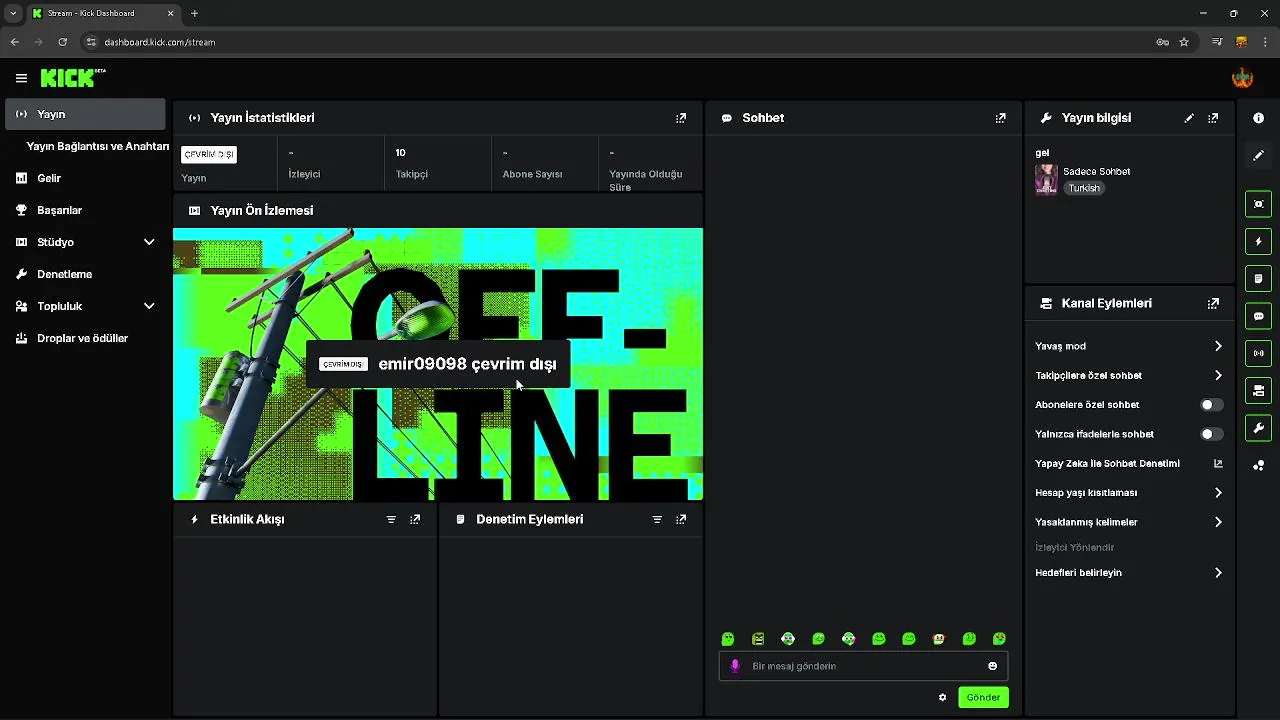Pop out the Yayın bilgisi panel

click(x=1213, y=118)
